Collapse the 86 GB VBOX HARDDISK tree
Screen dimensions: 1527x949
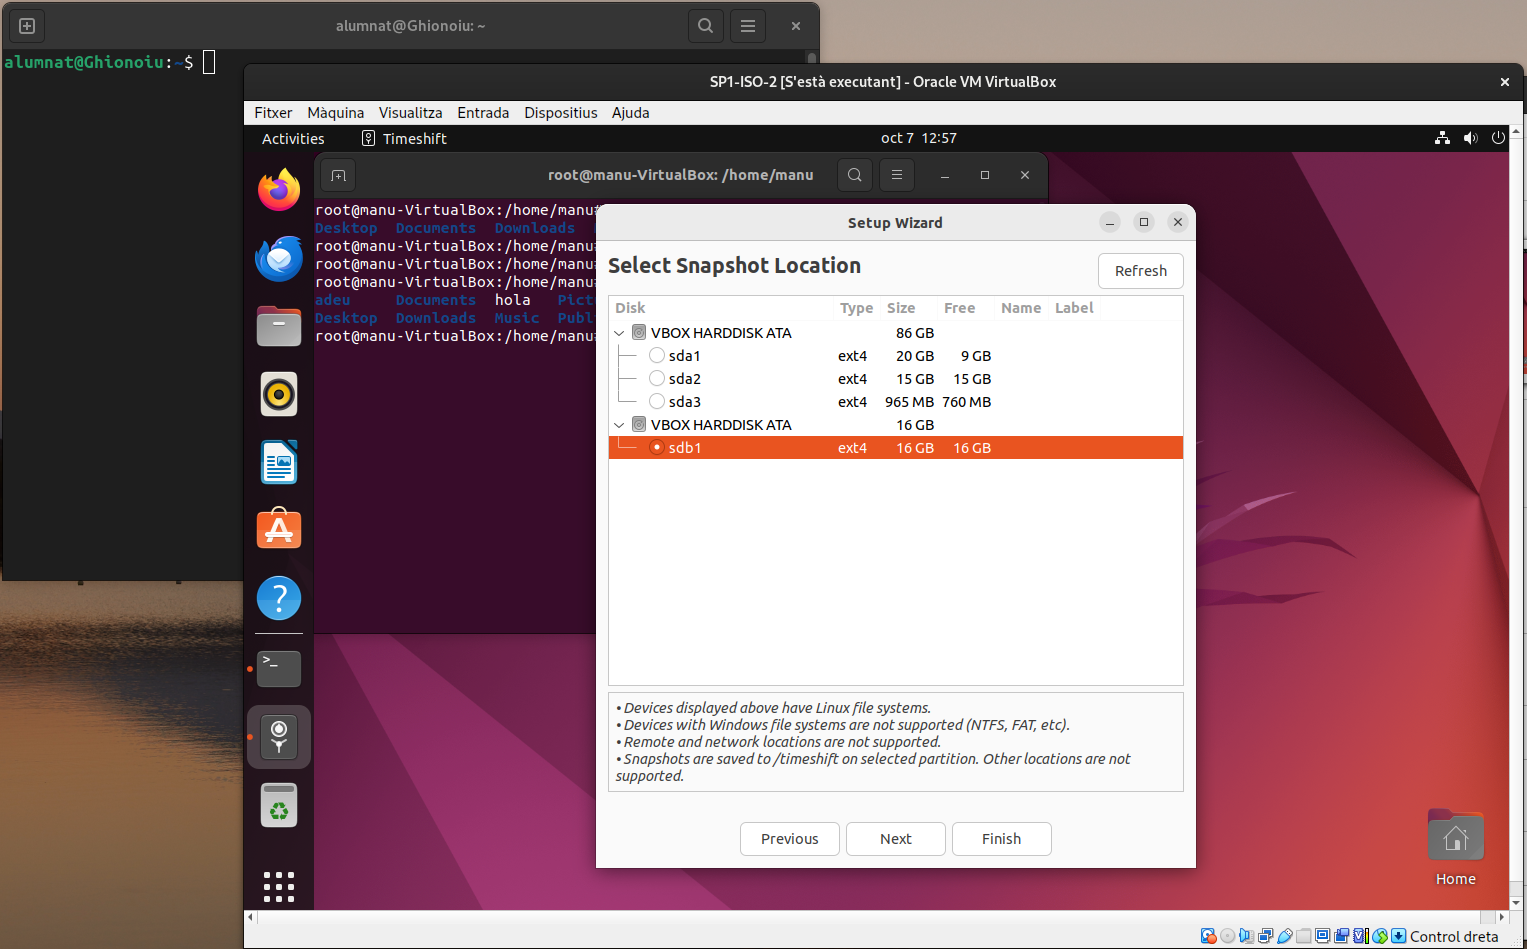click(619, 333)
